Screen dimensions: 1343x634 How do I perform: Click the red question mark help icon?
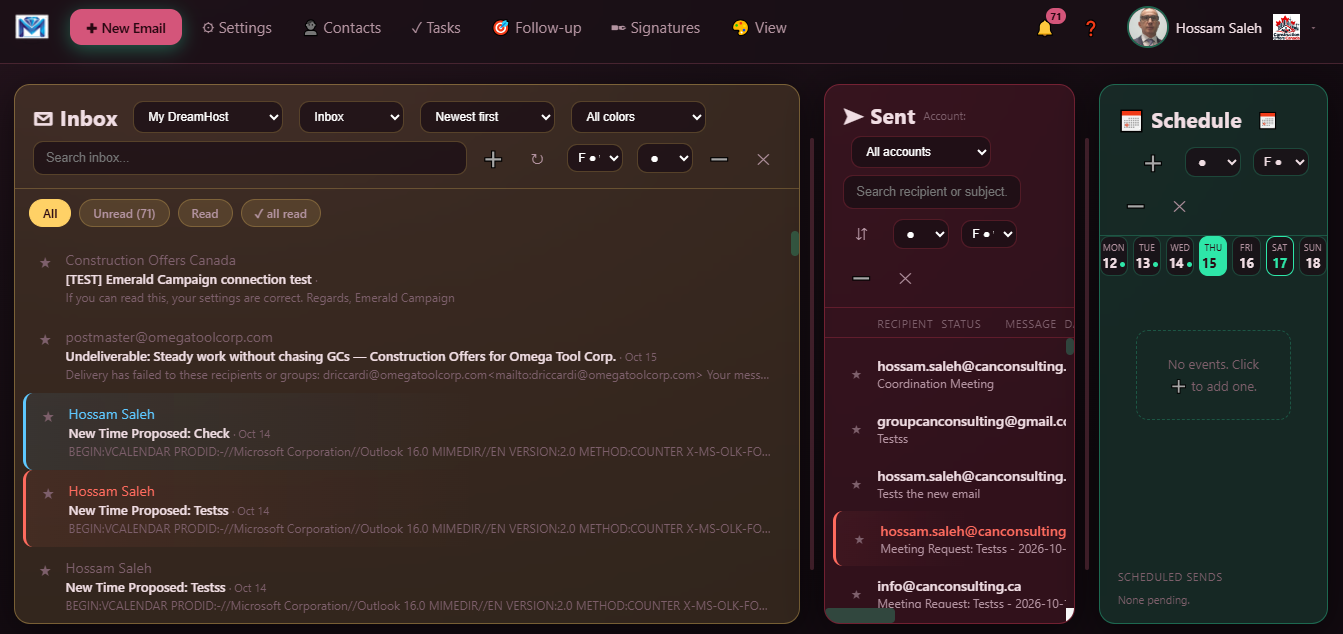pyautogui.click(x=1091, y=28)
